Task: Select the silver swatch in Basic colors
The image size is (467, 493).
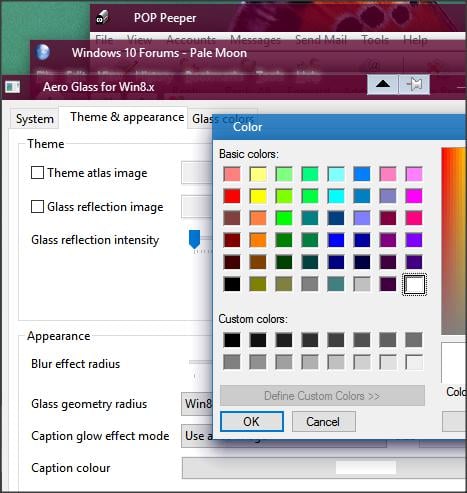Action: tap(362, 284)
